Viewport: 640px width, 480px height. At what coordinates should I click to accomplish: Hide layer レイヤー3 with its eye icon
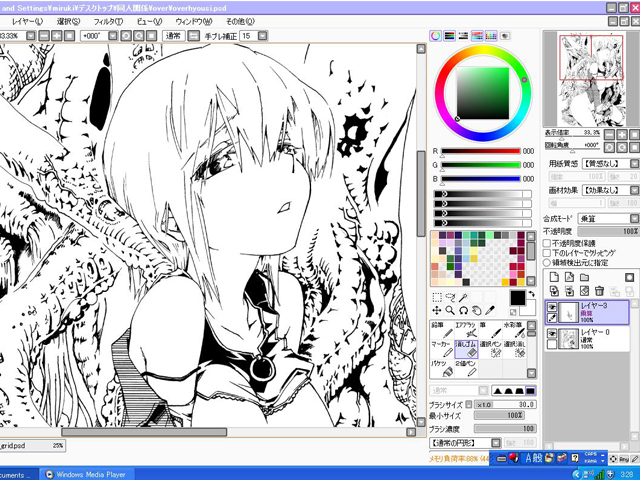[x=552, y=307]
